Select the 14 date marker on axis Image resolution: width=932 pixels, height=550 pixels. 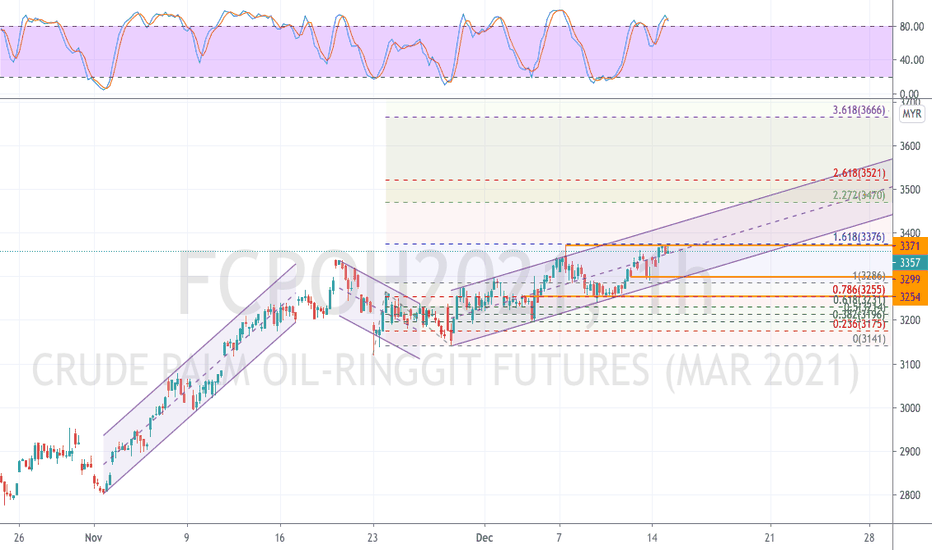pyautogui.click(x=652, y=538)
